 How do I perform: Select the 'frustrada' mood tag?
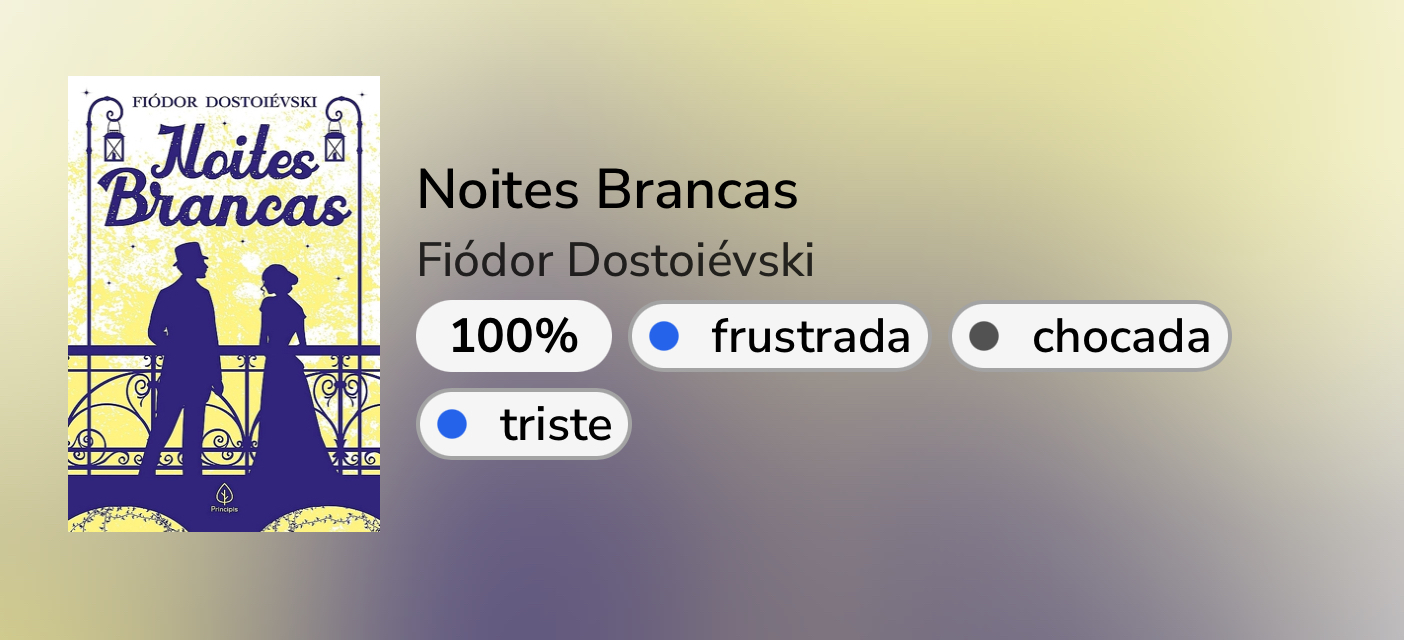(780, 337)
